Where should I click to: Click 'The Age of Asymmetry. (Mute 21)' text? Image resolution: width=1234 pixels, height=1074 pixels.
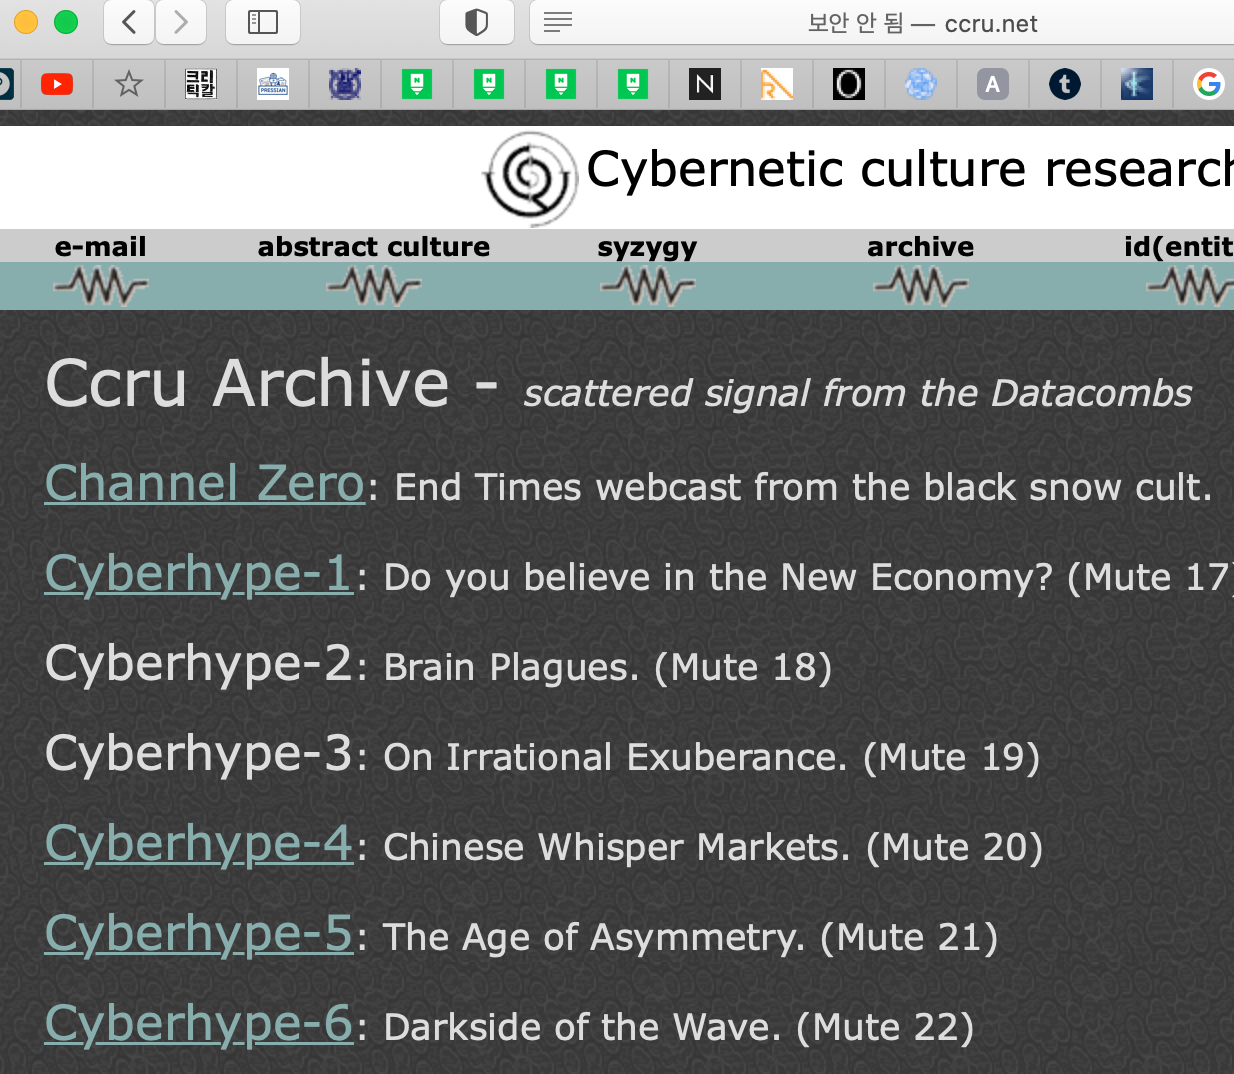coord(691,938)
